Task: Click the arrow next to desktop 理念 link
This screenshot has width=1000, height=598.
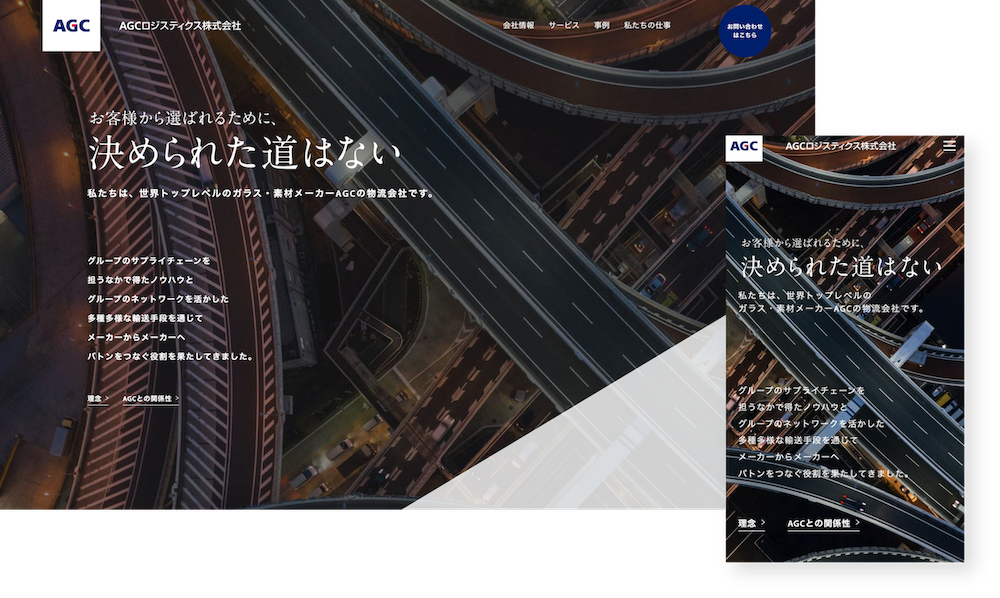Action: (107, 398)
